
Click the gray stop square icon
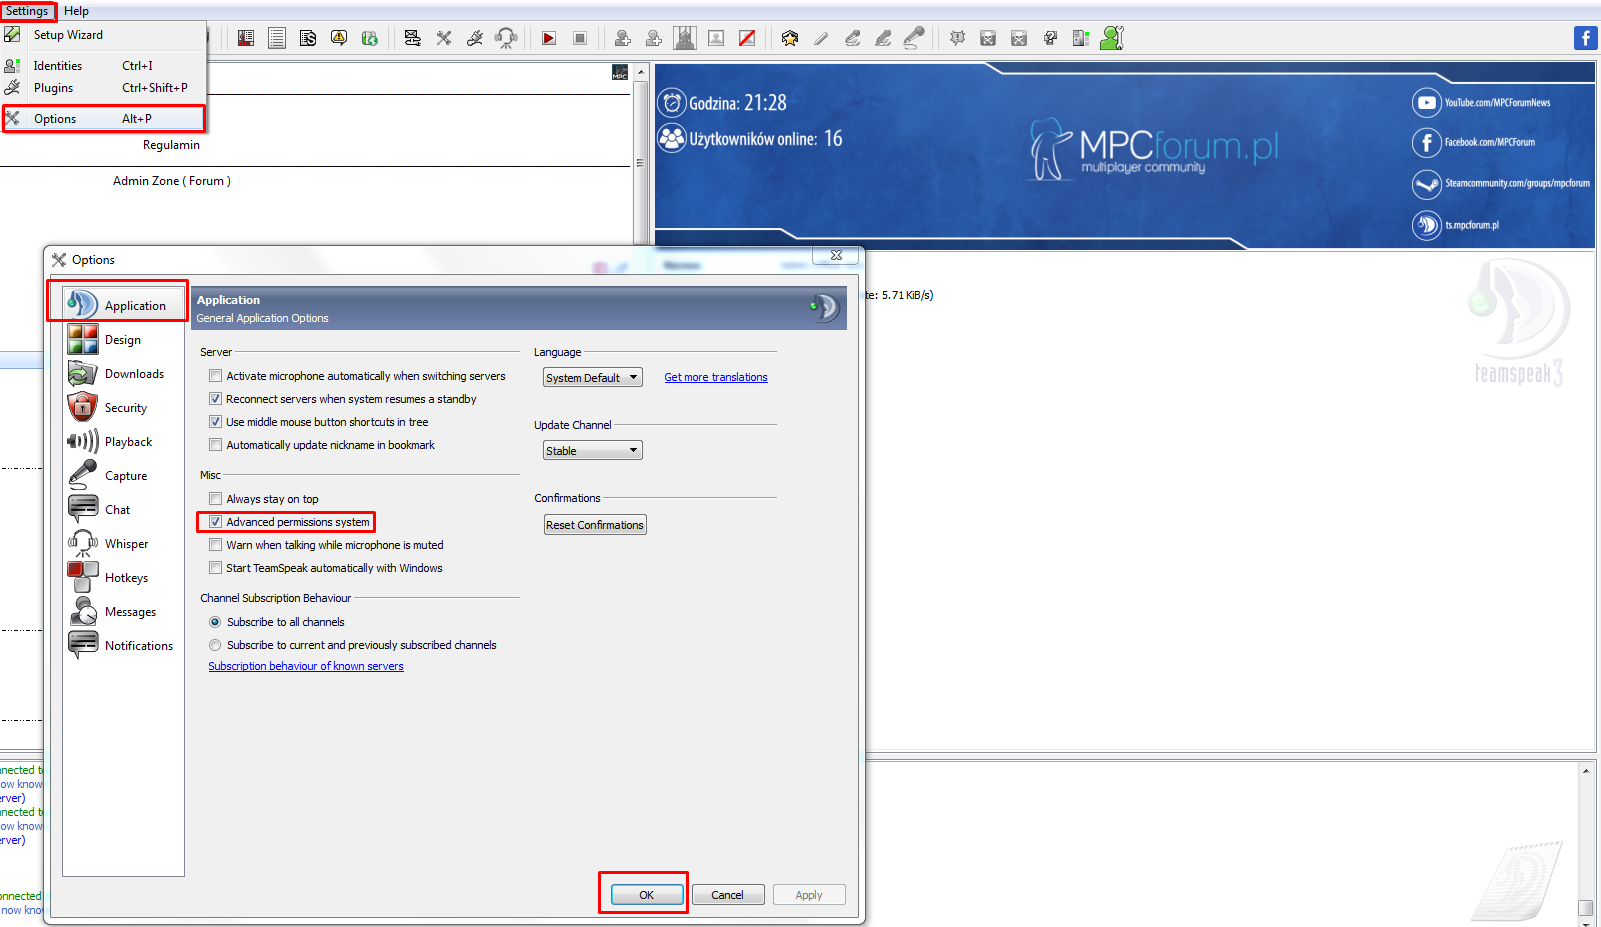click(580, 38)
